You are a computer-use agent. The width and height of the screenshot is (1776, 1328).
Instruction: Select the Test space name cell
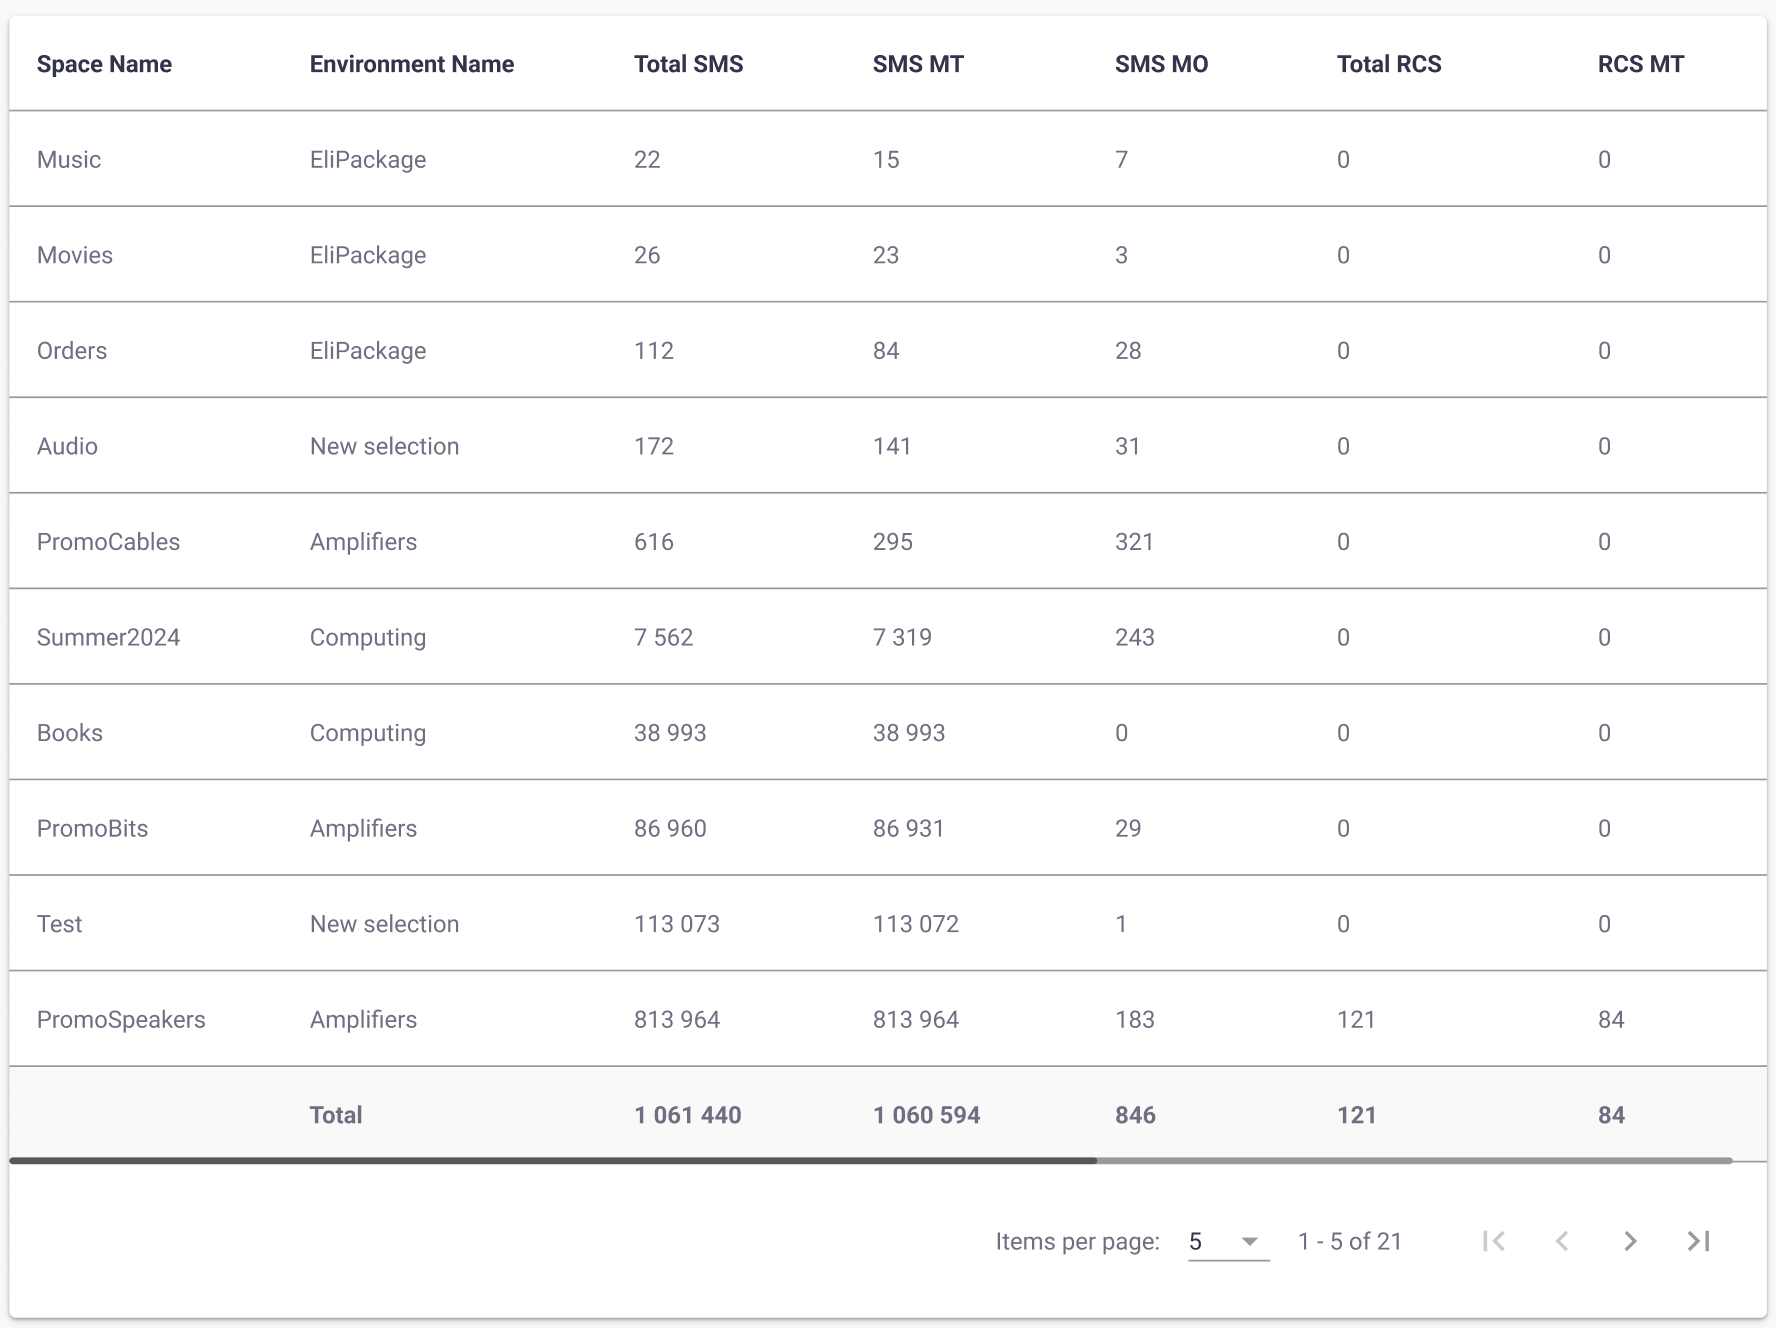click(x=60, y=923)
